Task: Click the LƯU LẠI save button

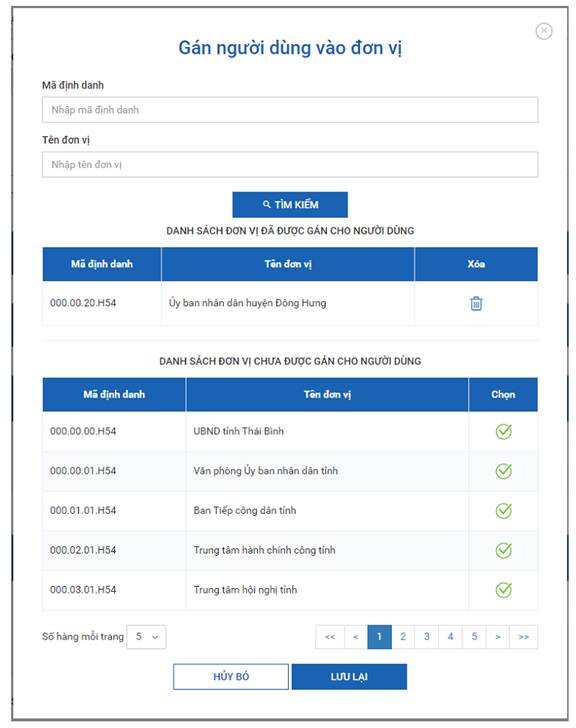Action: (x=349, y=676)
